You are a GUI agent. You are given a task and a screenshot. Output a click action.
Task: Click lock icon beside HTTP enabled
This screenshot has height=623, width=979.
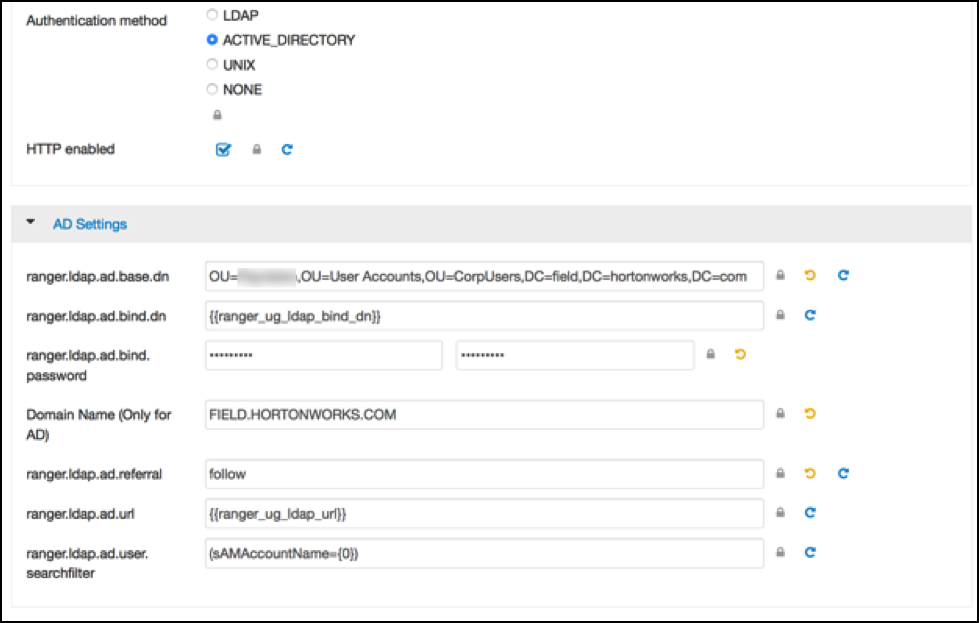[257, 150]
